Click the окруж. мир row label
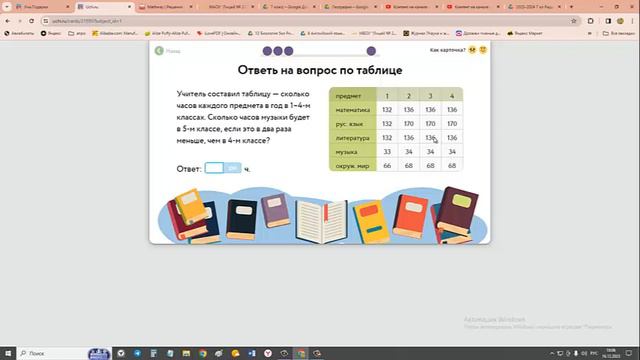 [352, 166]
